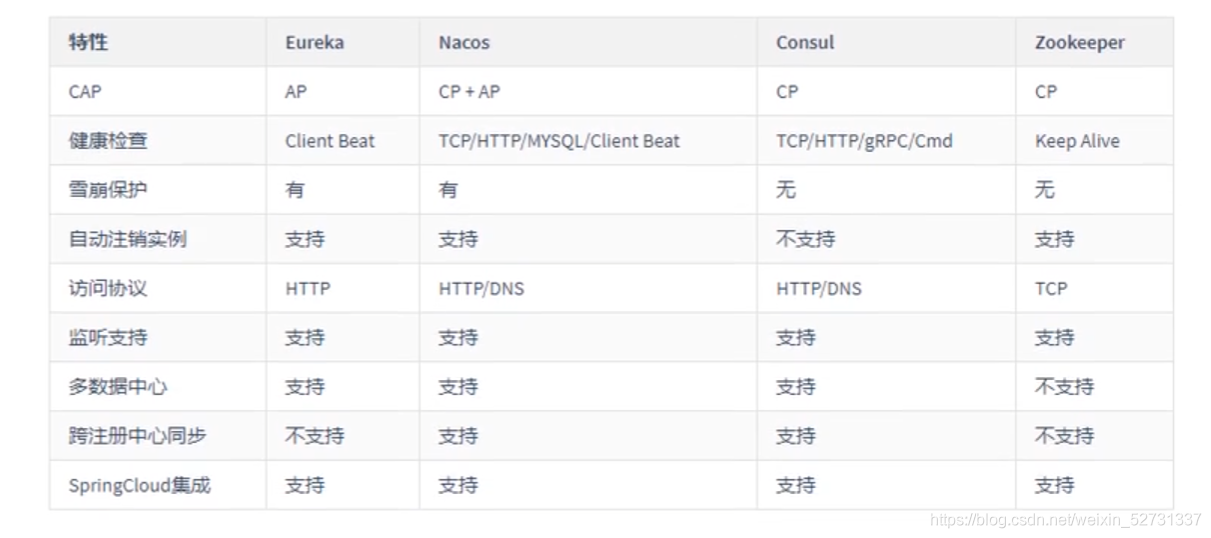This screenshot has width=1211, height=538.
Task: Click the 自动注销实例 row label
Action: click(x=127, y=239)
